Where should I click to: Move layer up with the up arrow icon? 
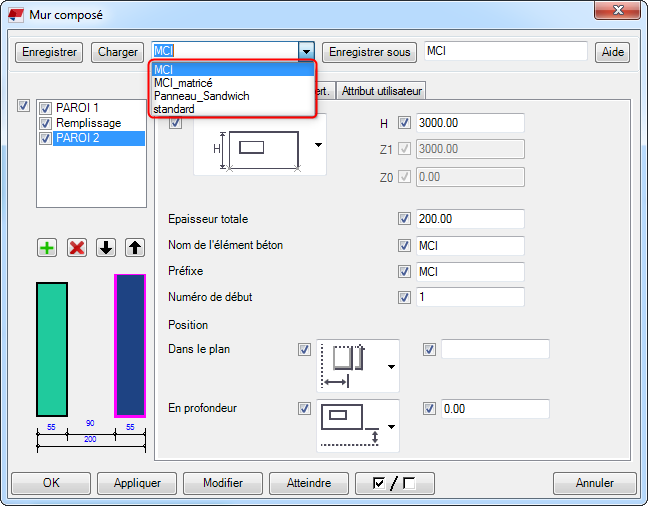(135, 248)
